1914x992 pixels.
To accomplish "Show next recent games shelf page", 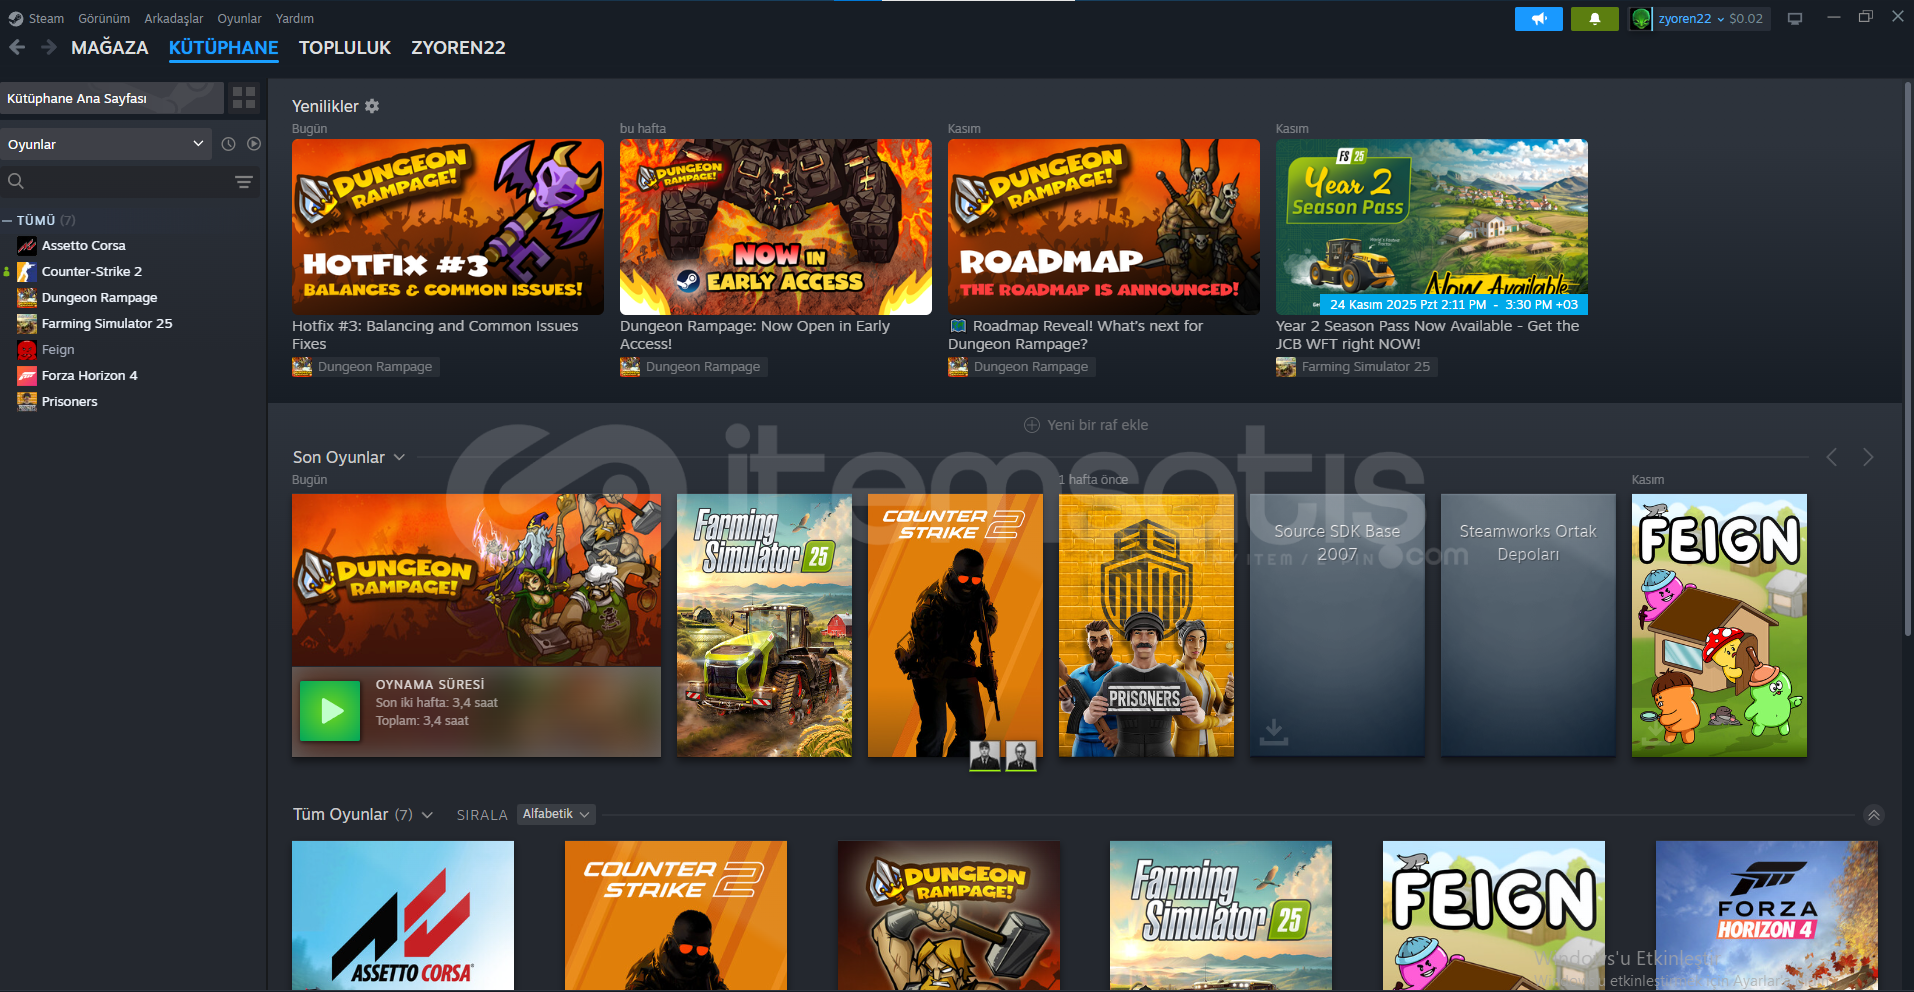I will (x=1868, y=457).
